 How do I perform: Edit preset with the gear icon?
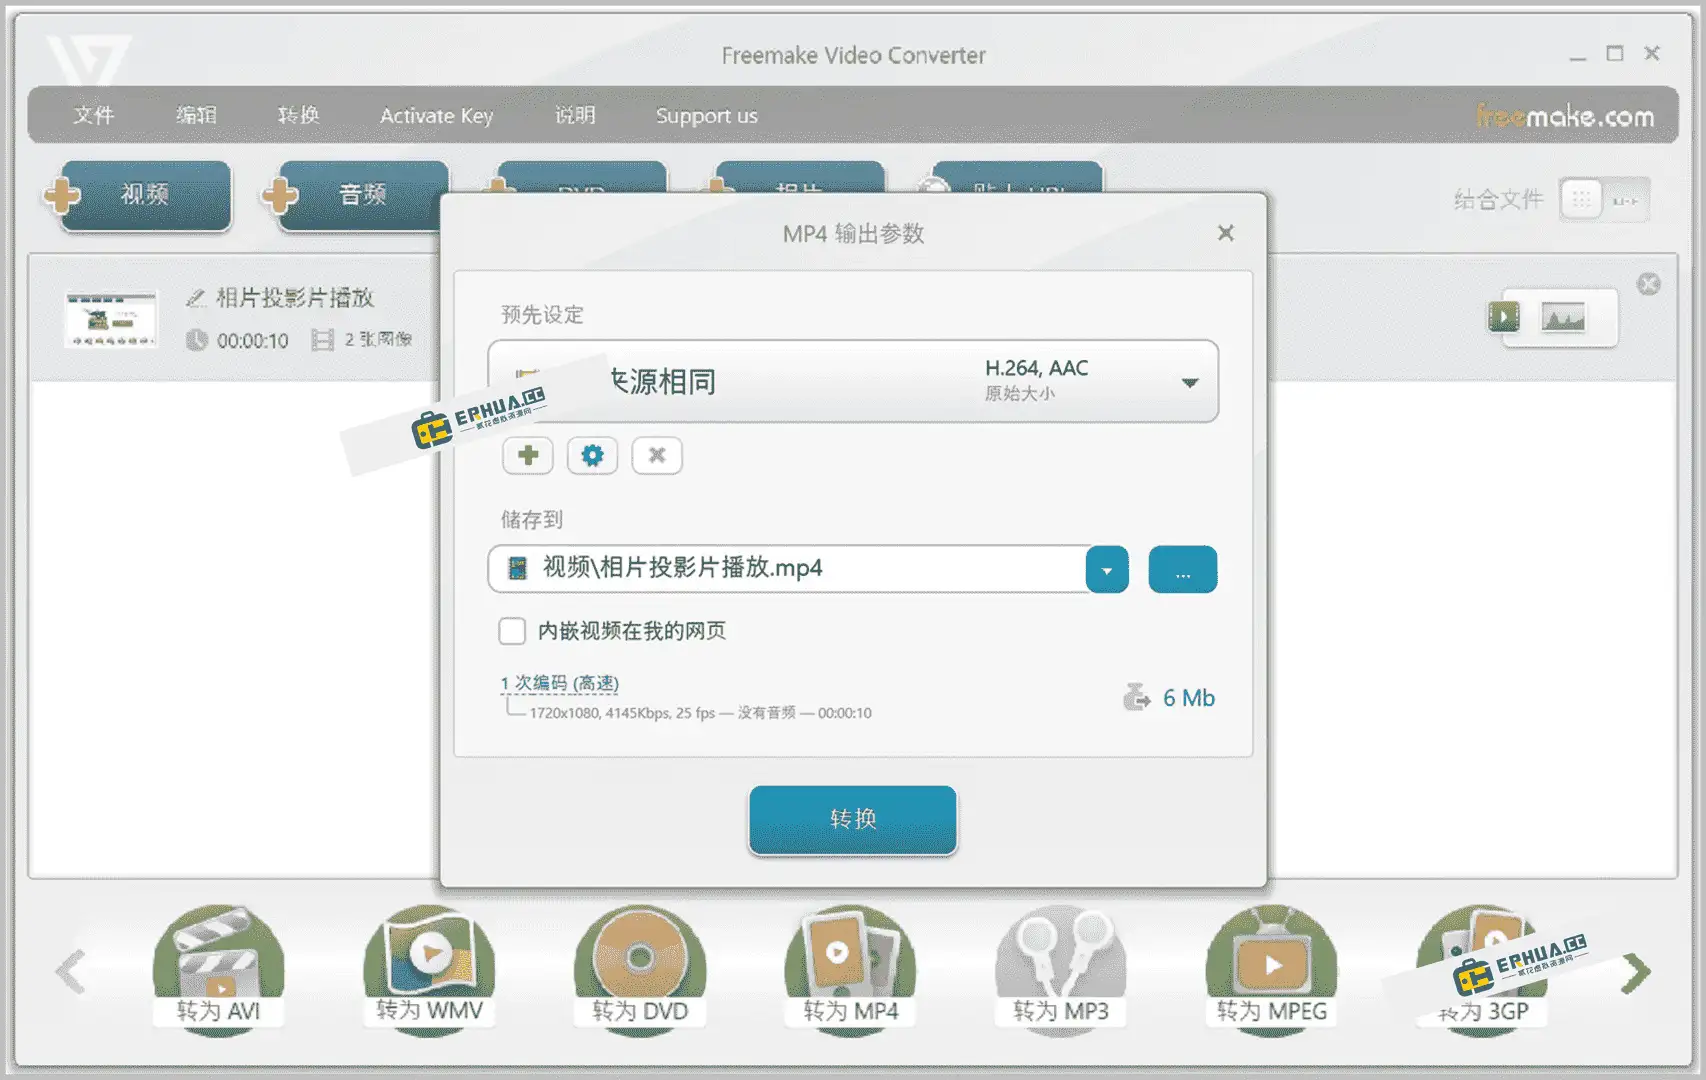pyautogui.click(x=592, y=456)
